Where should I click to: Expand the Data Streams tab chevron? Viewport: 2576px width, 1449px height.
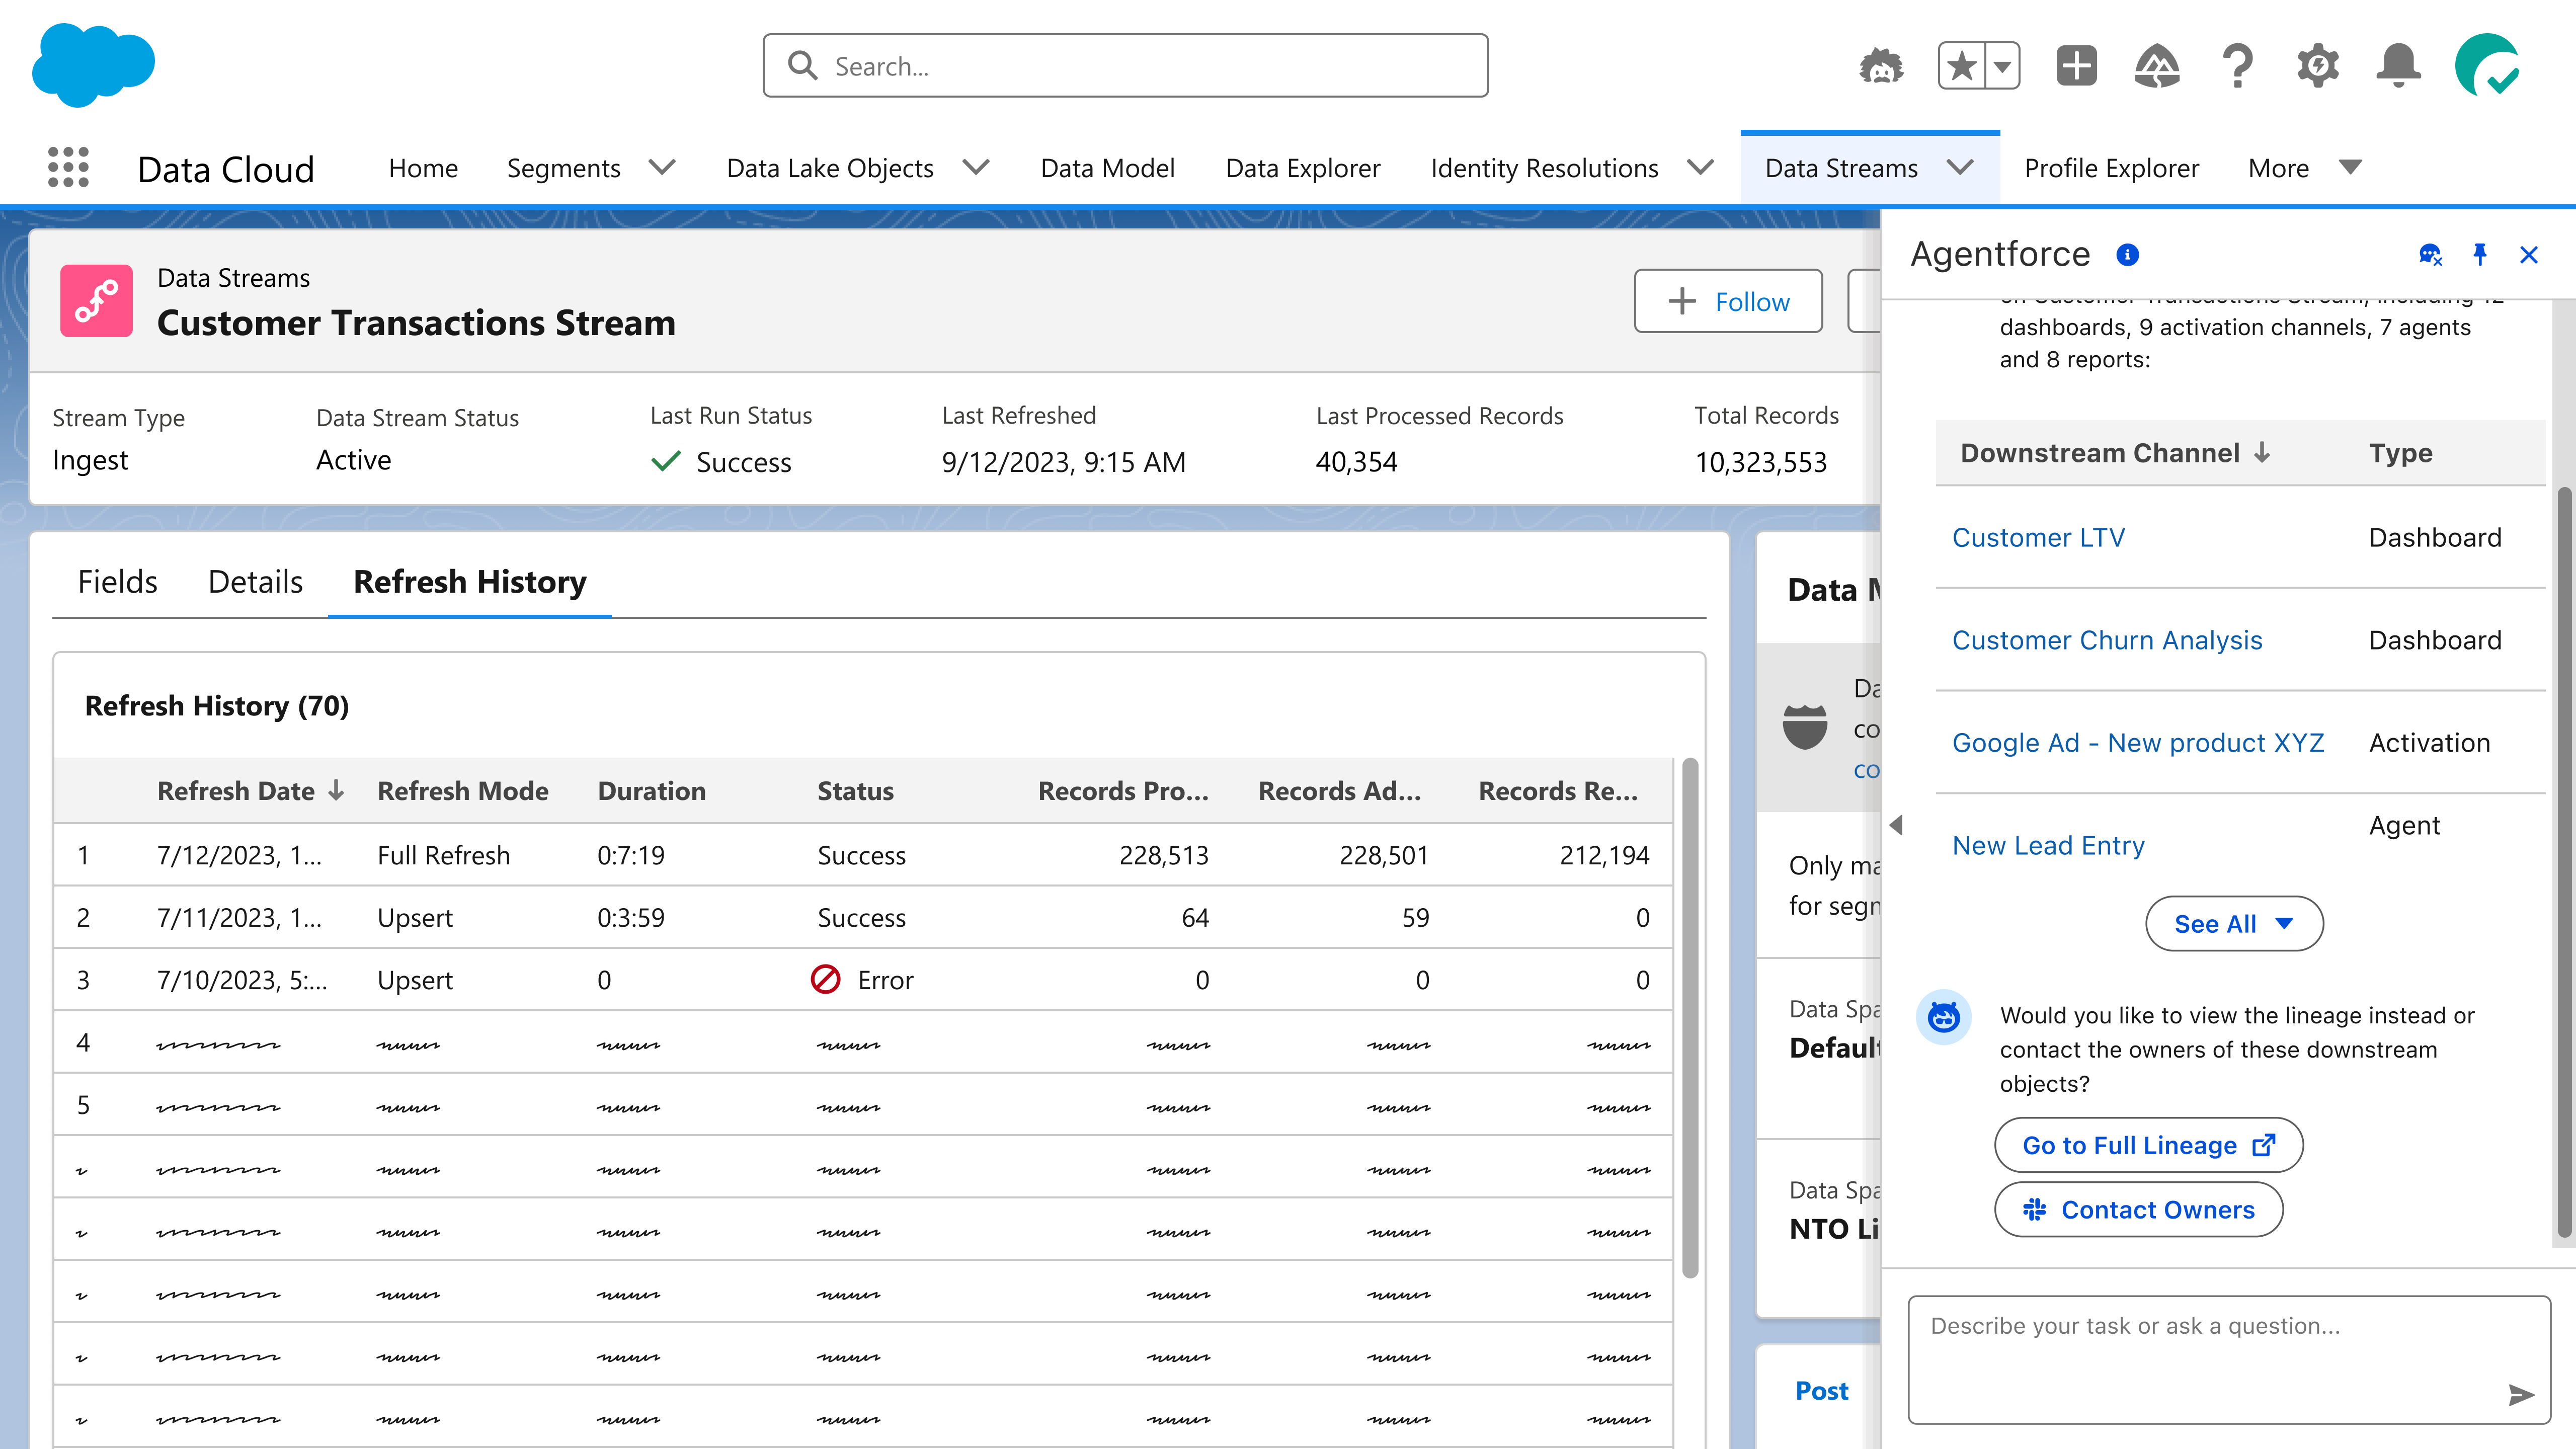tap(1960, 167)
